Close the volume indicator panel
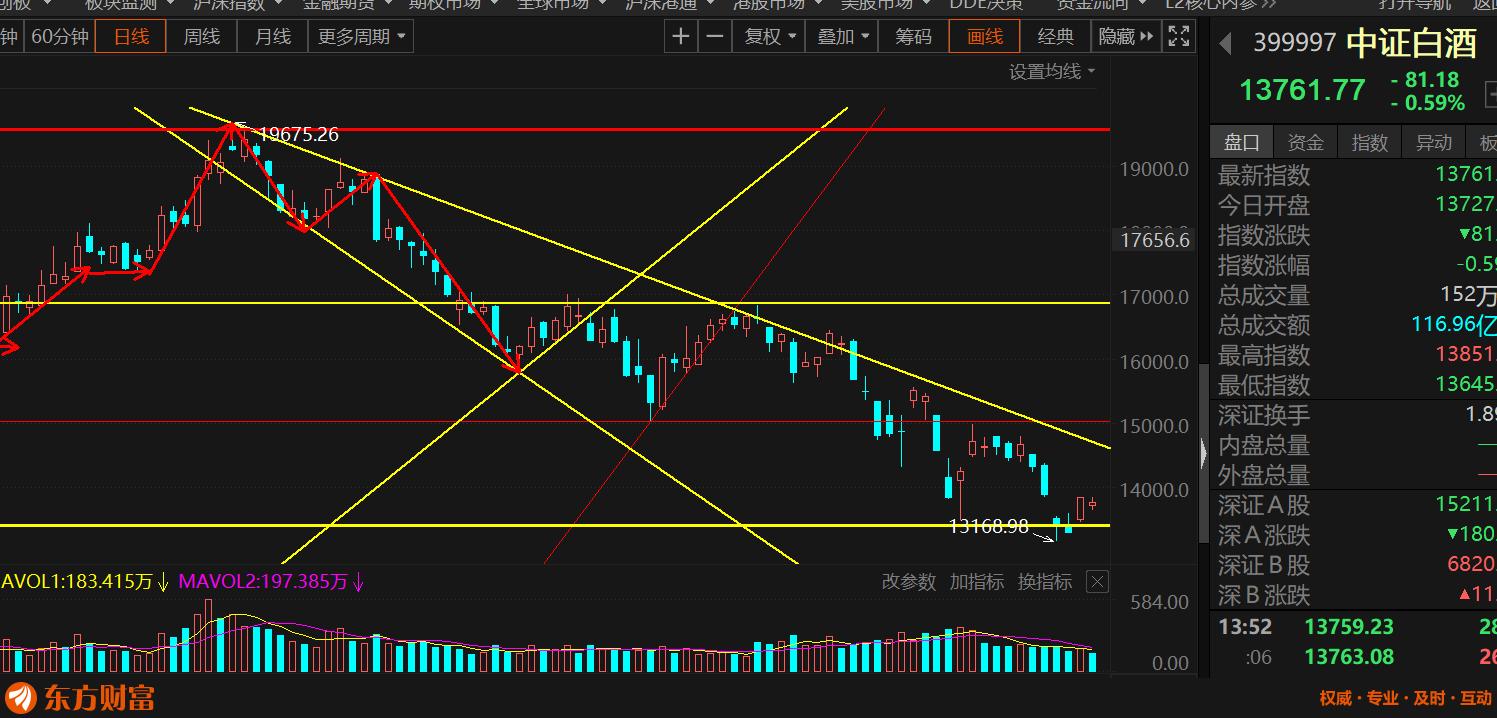Viewport: 1497px width, 718px height. pos(1097,582)
